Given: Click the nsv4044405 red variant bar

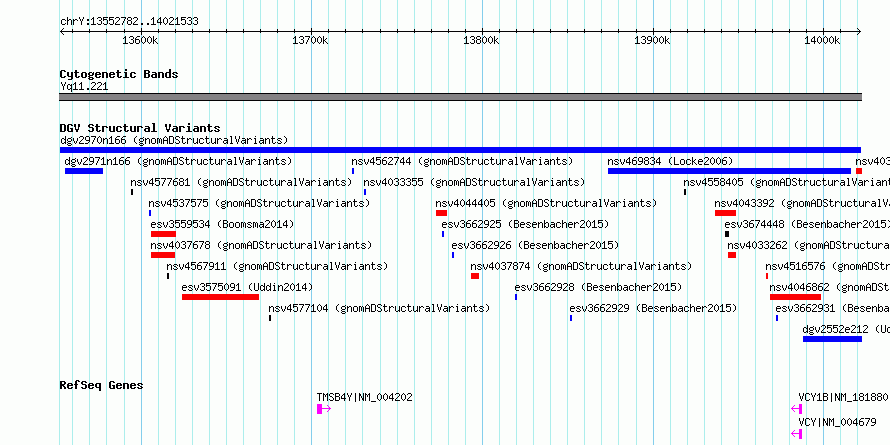Looking at the screenshot, I should pos(442,213).
